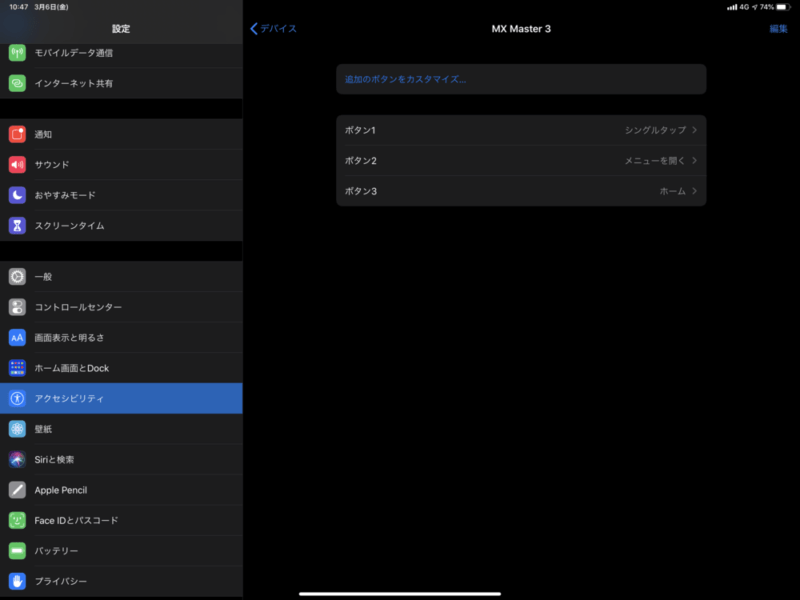The image size is (800, 600).
Task: Open 壁紙 settings
Action: (121, 429)
